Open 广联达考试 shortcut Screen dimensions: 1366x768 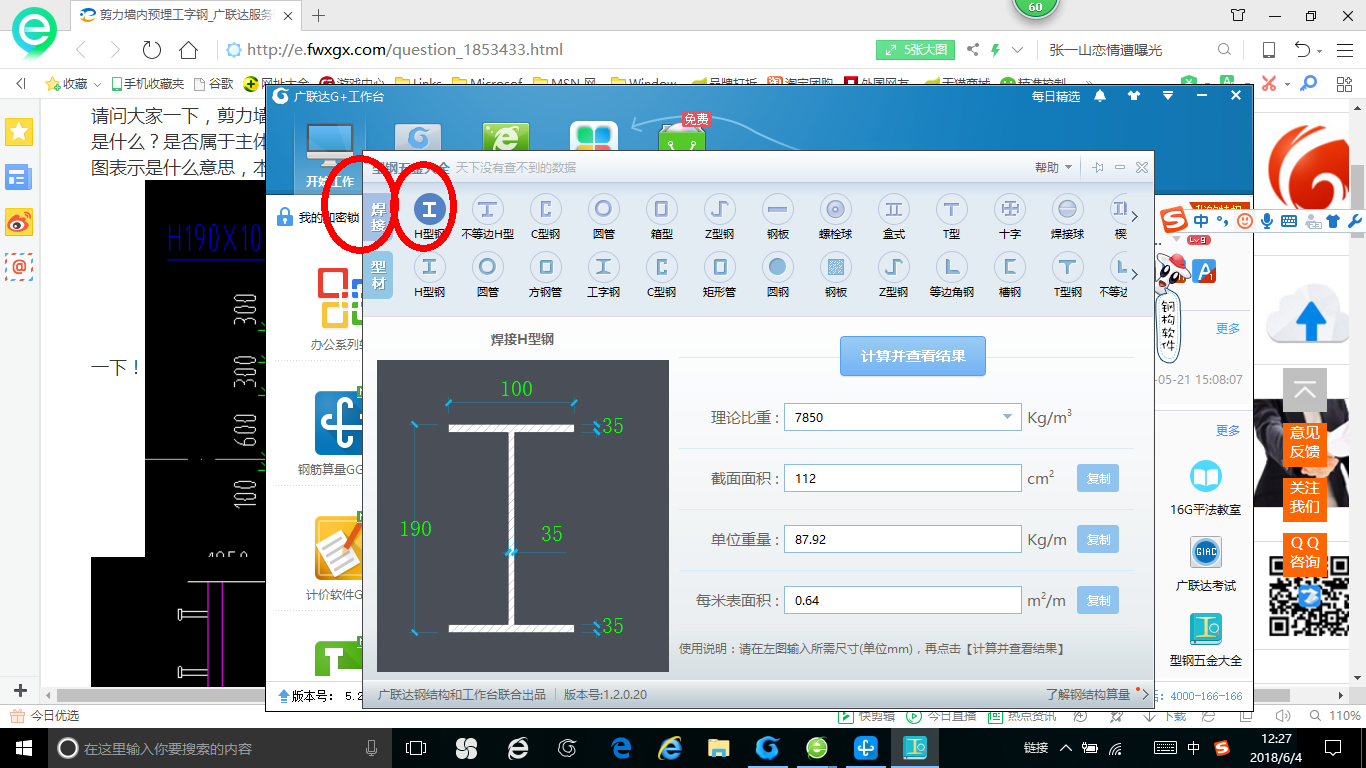pyautogui.click(x=1205, y=564)
